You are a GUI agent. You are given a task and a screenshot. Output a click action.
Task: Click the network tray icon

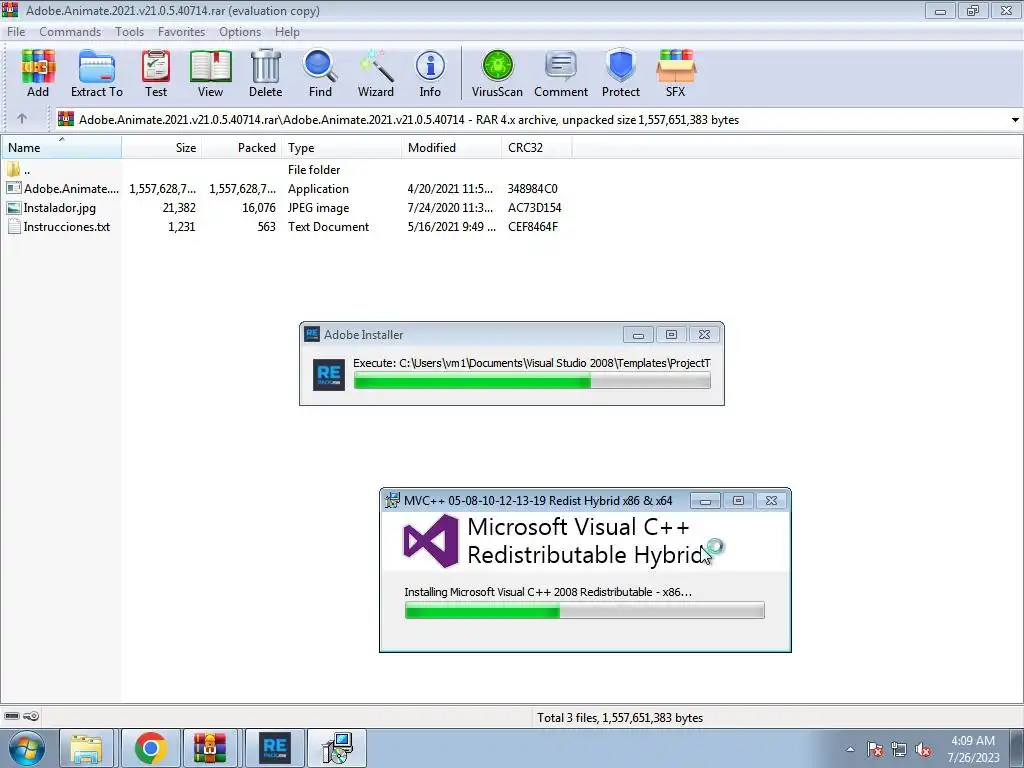tap(899, 749)
